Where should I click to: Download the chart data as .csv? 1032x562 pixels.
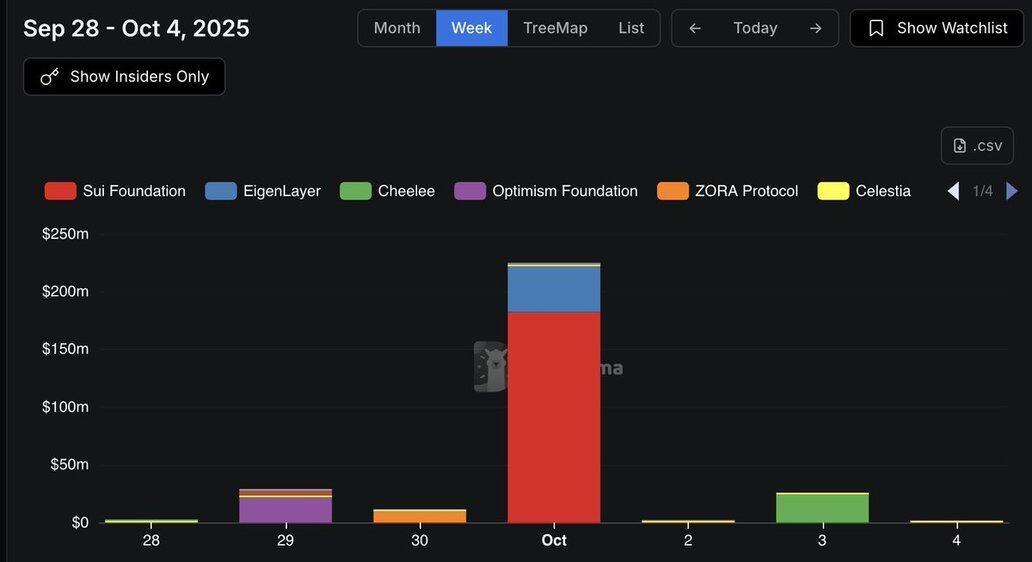pyautogui.click(x=977, y=145)
